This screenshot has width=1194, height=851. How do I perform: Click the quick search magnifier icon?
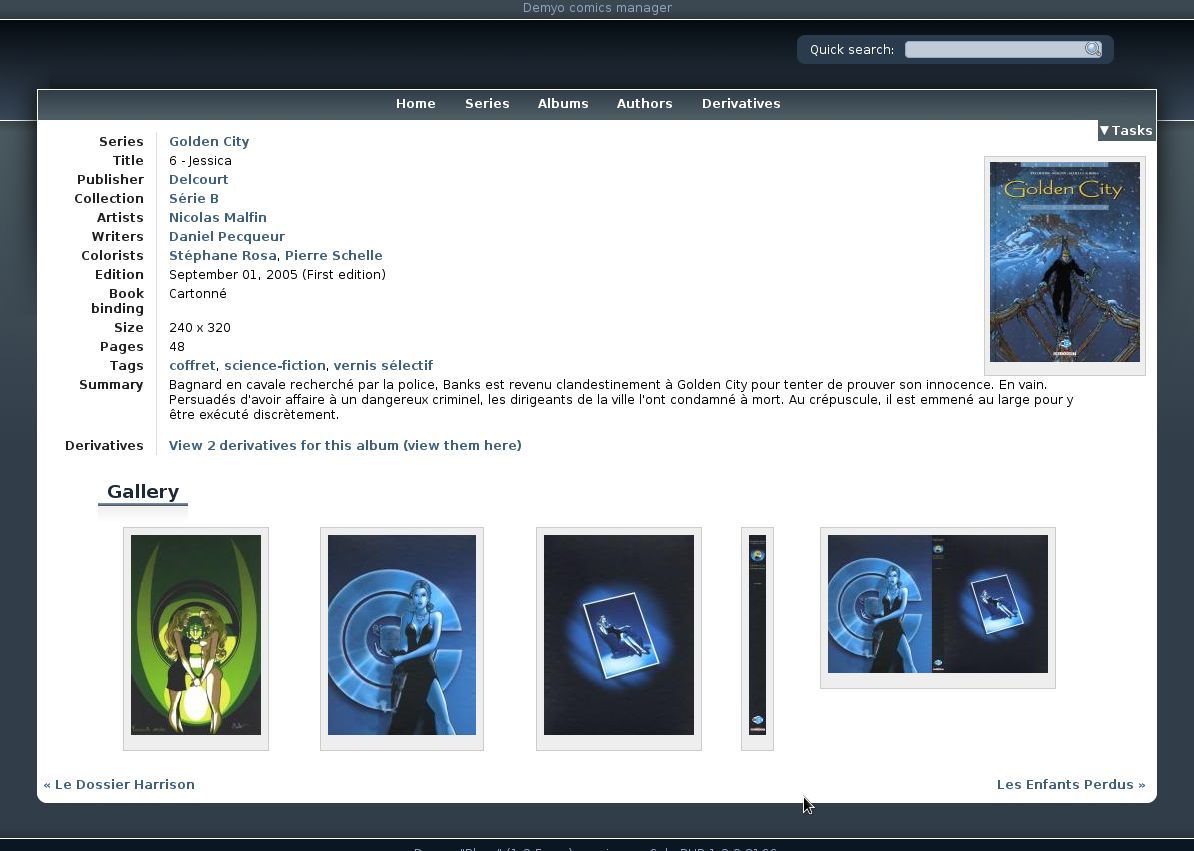click(1093, 49)
